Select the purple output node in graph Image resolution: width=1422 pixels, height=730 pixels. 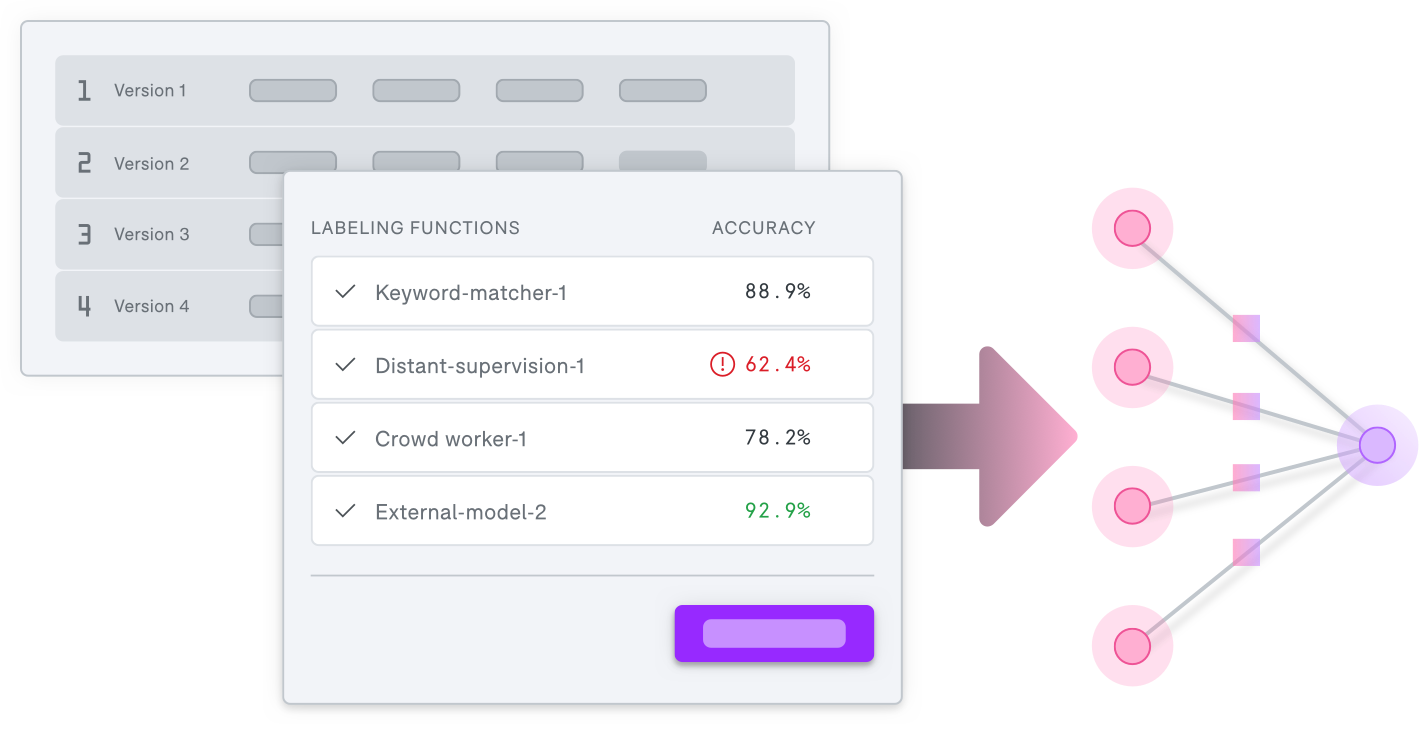coord(1377,445)
